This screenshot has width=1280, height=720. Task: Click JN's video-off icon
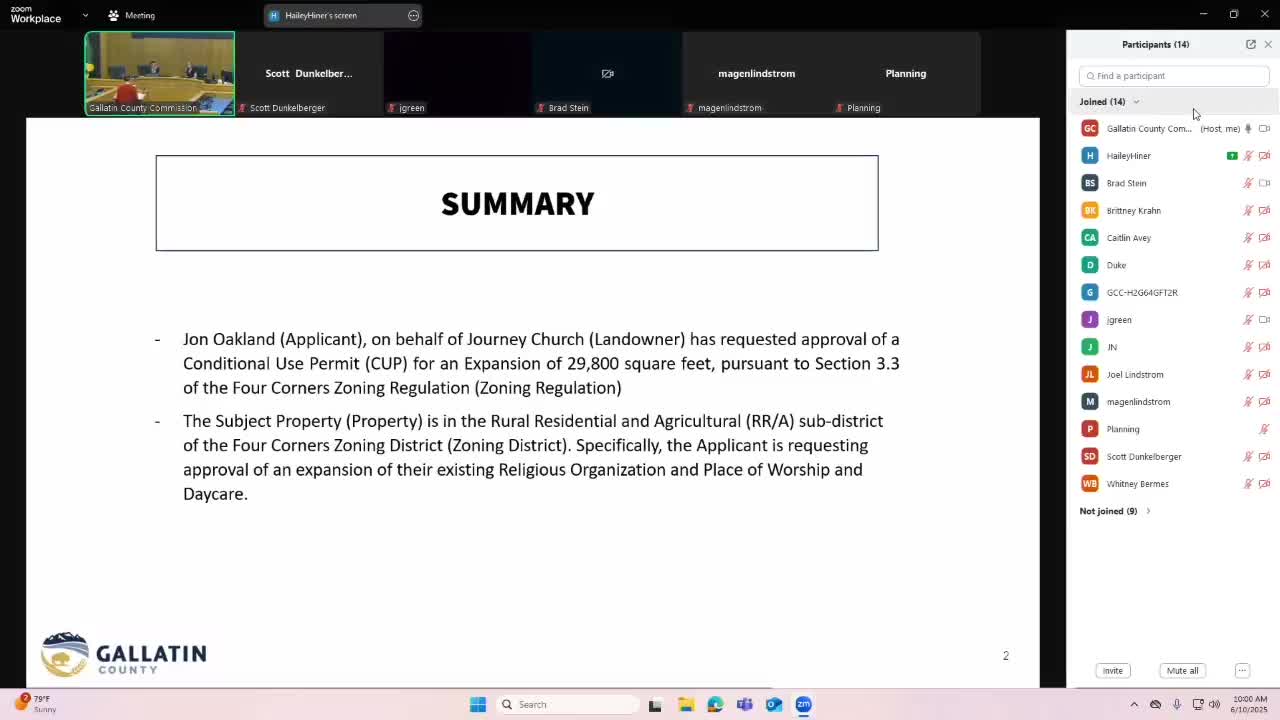click(x=1264, y=347)
